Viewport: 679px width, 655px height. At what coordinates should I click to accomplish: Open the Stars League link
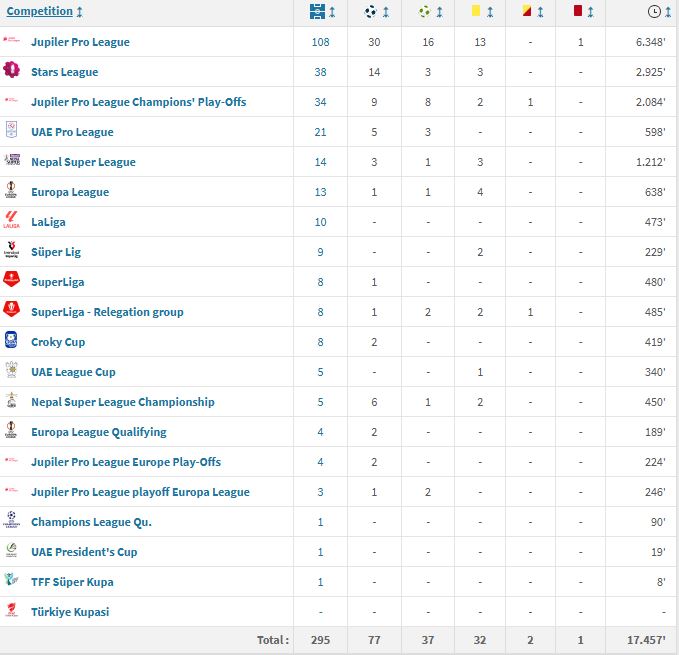pyautogui.click(x=65, y=72)
